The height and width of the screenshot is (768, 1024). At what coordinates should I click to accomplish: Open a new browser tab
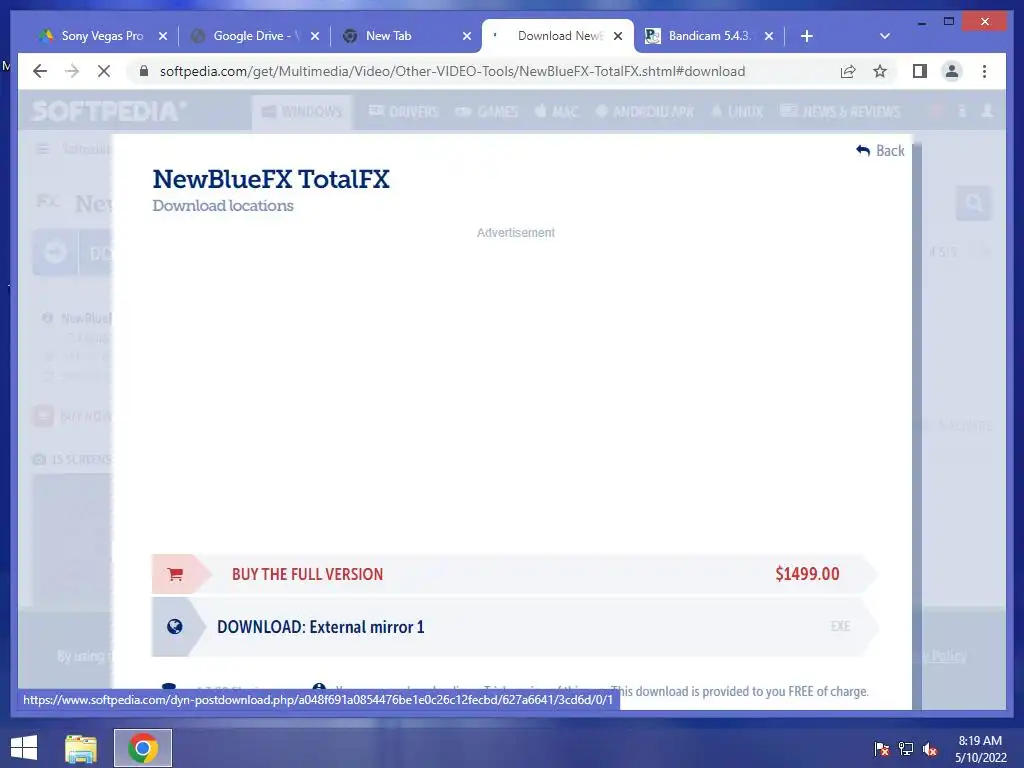point(807,36)
